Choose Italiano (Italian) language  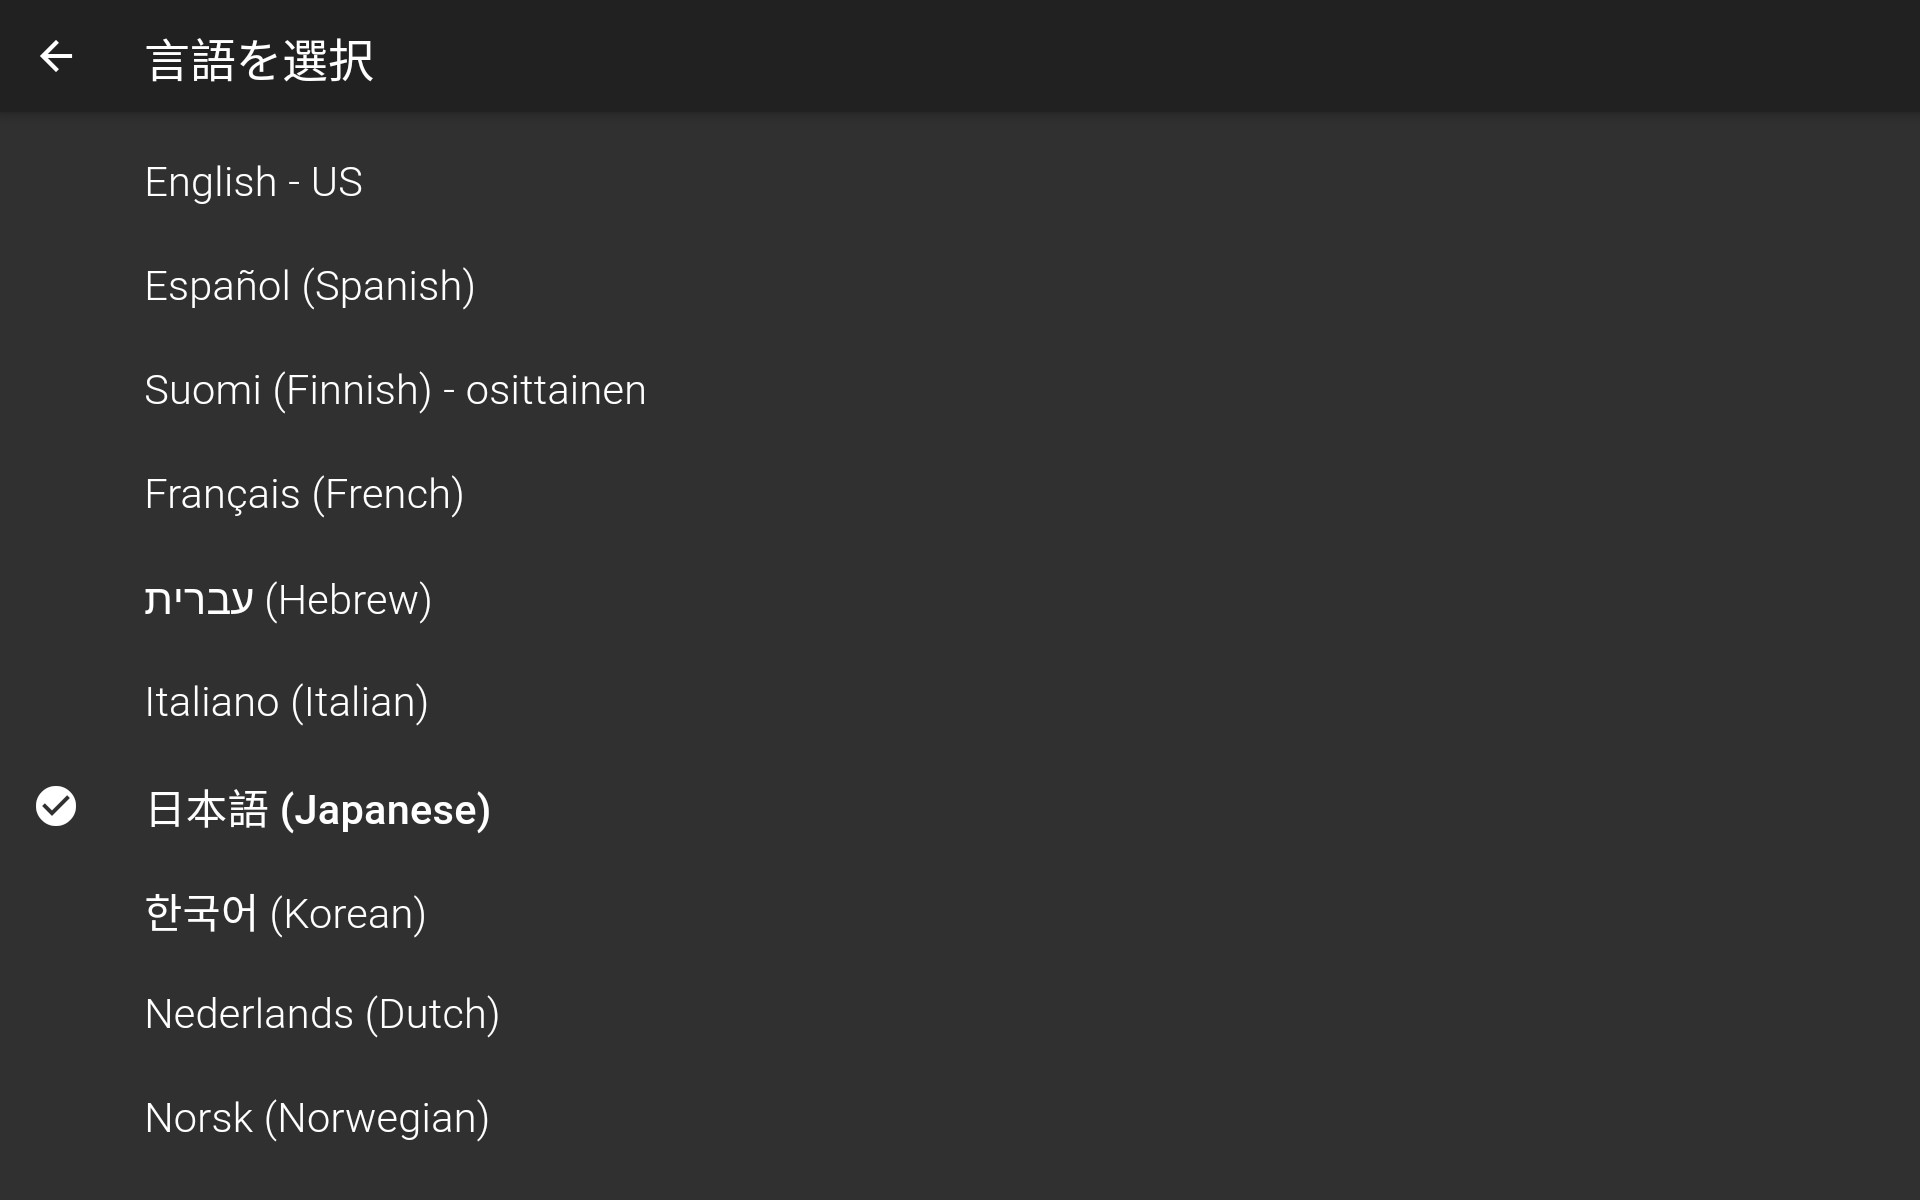pos(960,702)
